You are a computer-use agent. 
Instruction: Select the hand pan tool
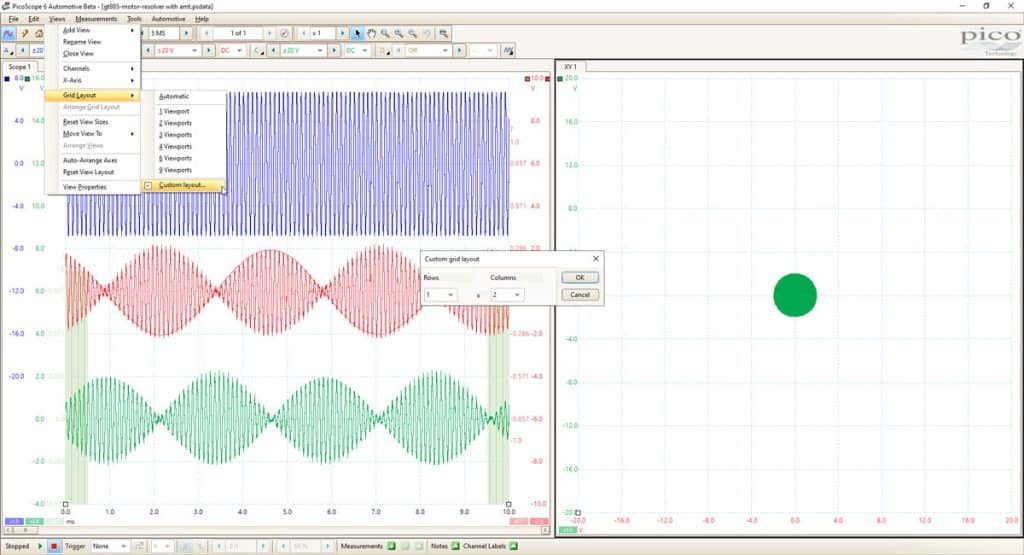372,33
